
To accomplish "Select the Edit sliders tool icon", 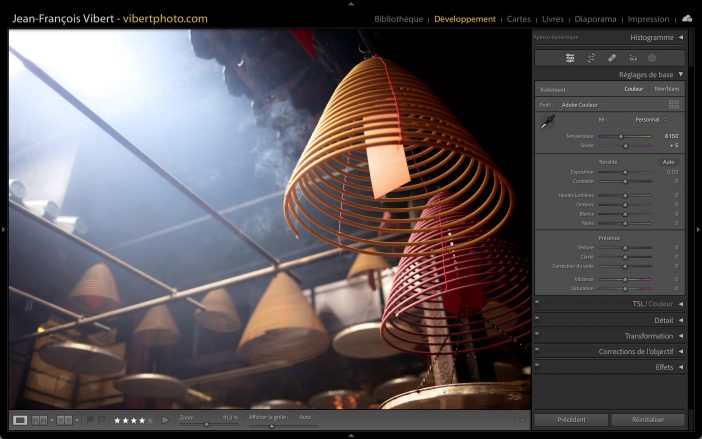I will [x=570, y=58].
